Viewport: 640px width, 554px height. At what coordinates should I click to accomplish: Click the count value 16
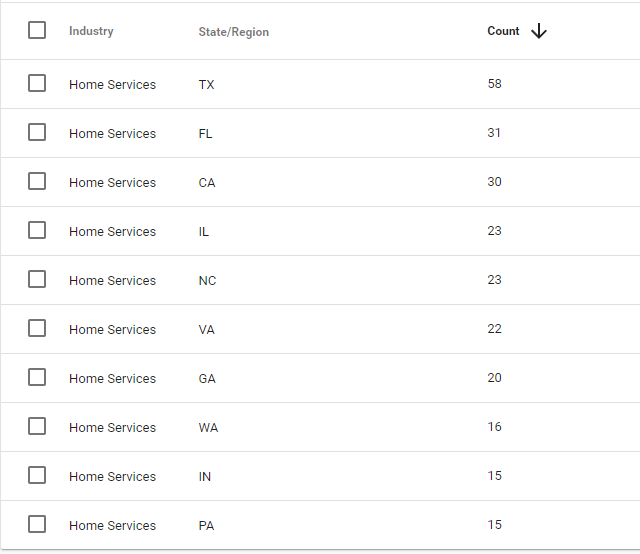(494, 427)
